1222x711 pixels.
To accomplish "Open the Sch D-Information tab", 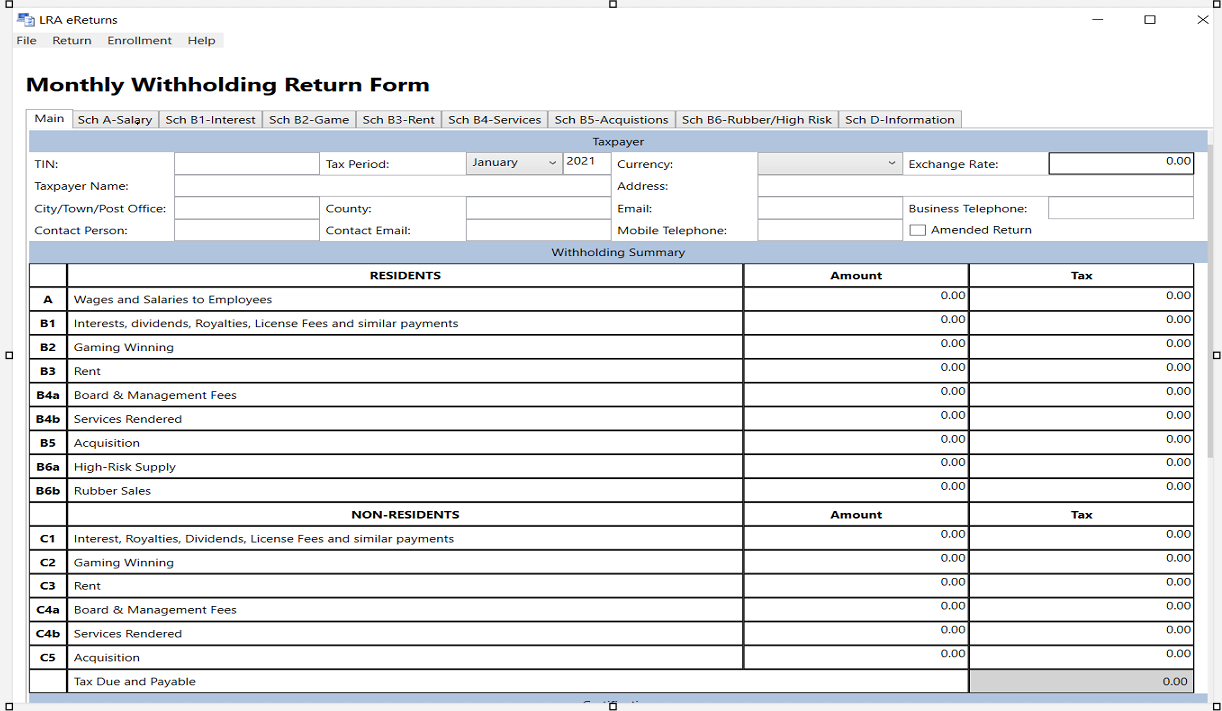I will (x=900, y=120).
